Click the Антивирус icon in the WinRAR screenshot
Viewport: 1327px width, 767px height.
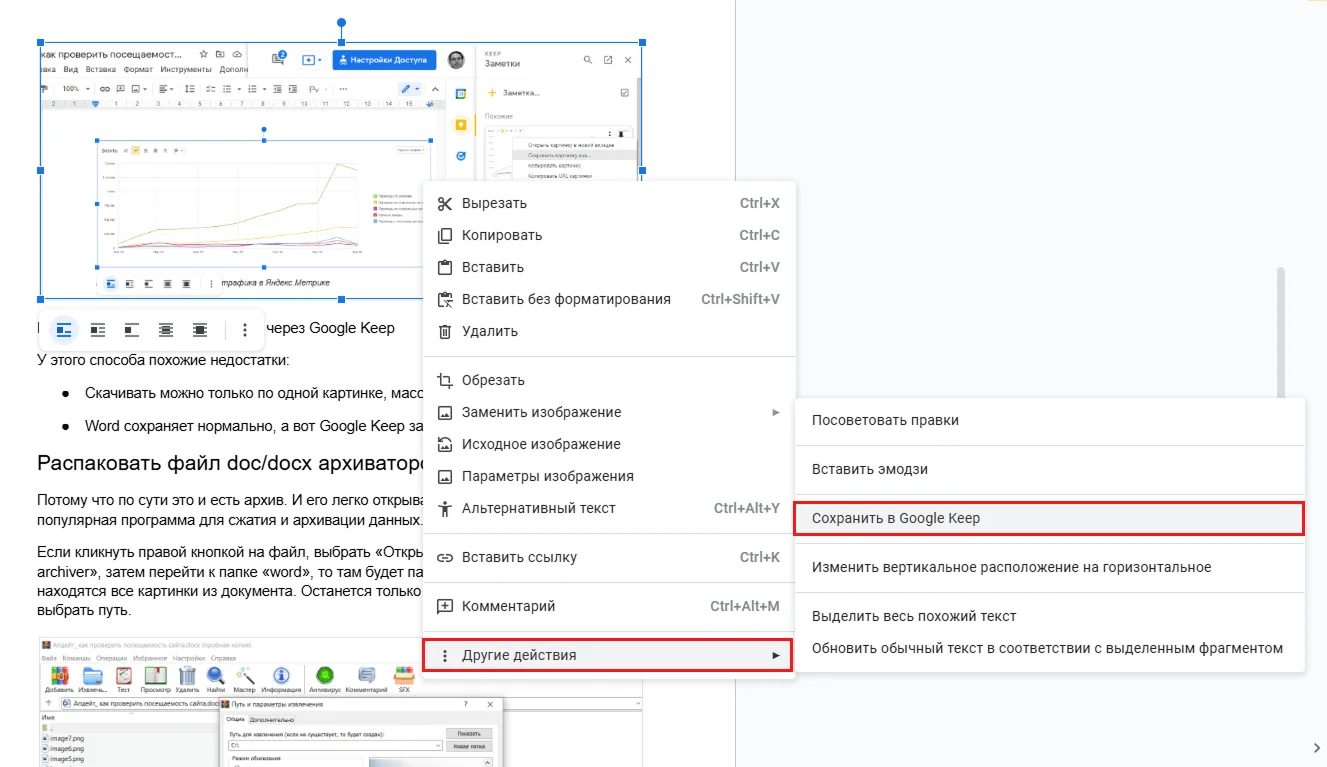[x=324, y=680]
